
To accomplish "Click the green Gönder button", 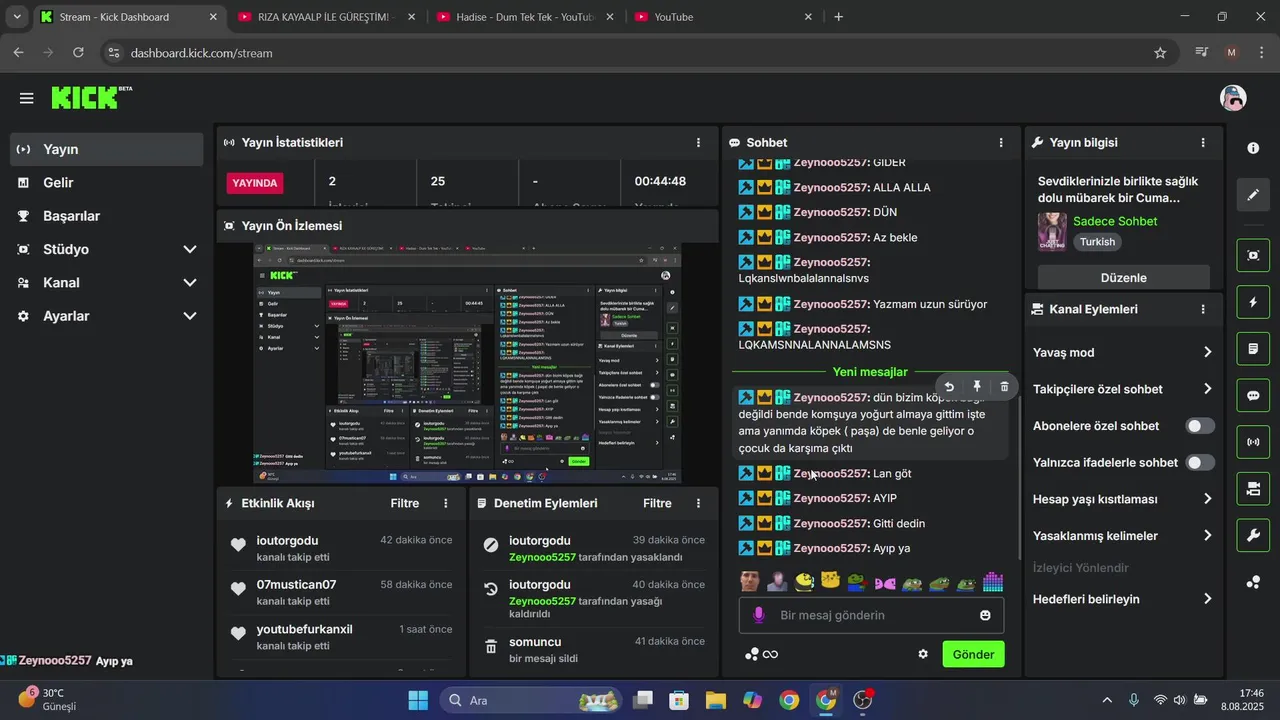I will [973, 654].
